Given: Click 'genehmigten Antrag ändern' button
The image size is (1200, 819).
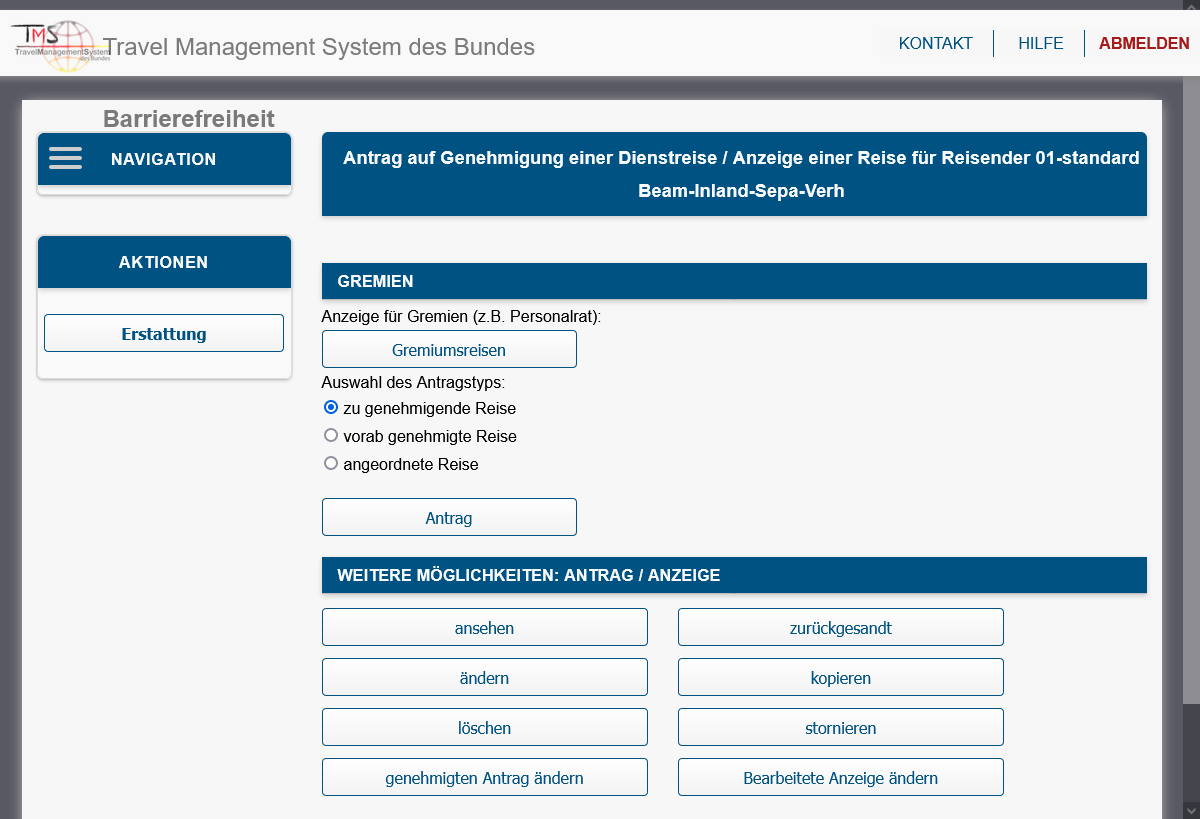Looking at the screenshot, I should (485, 777).
